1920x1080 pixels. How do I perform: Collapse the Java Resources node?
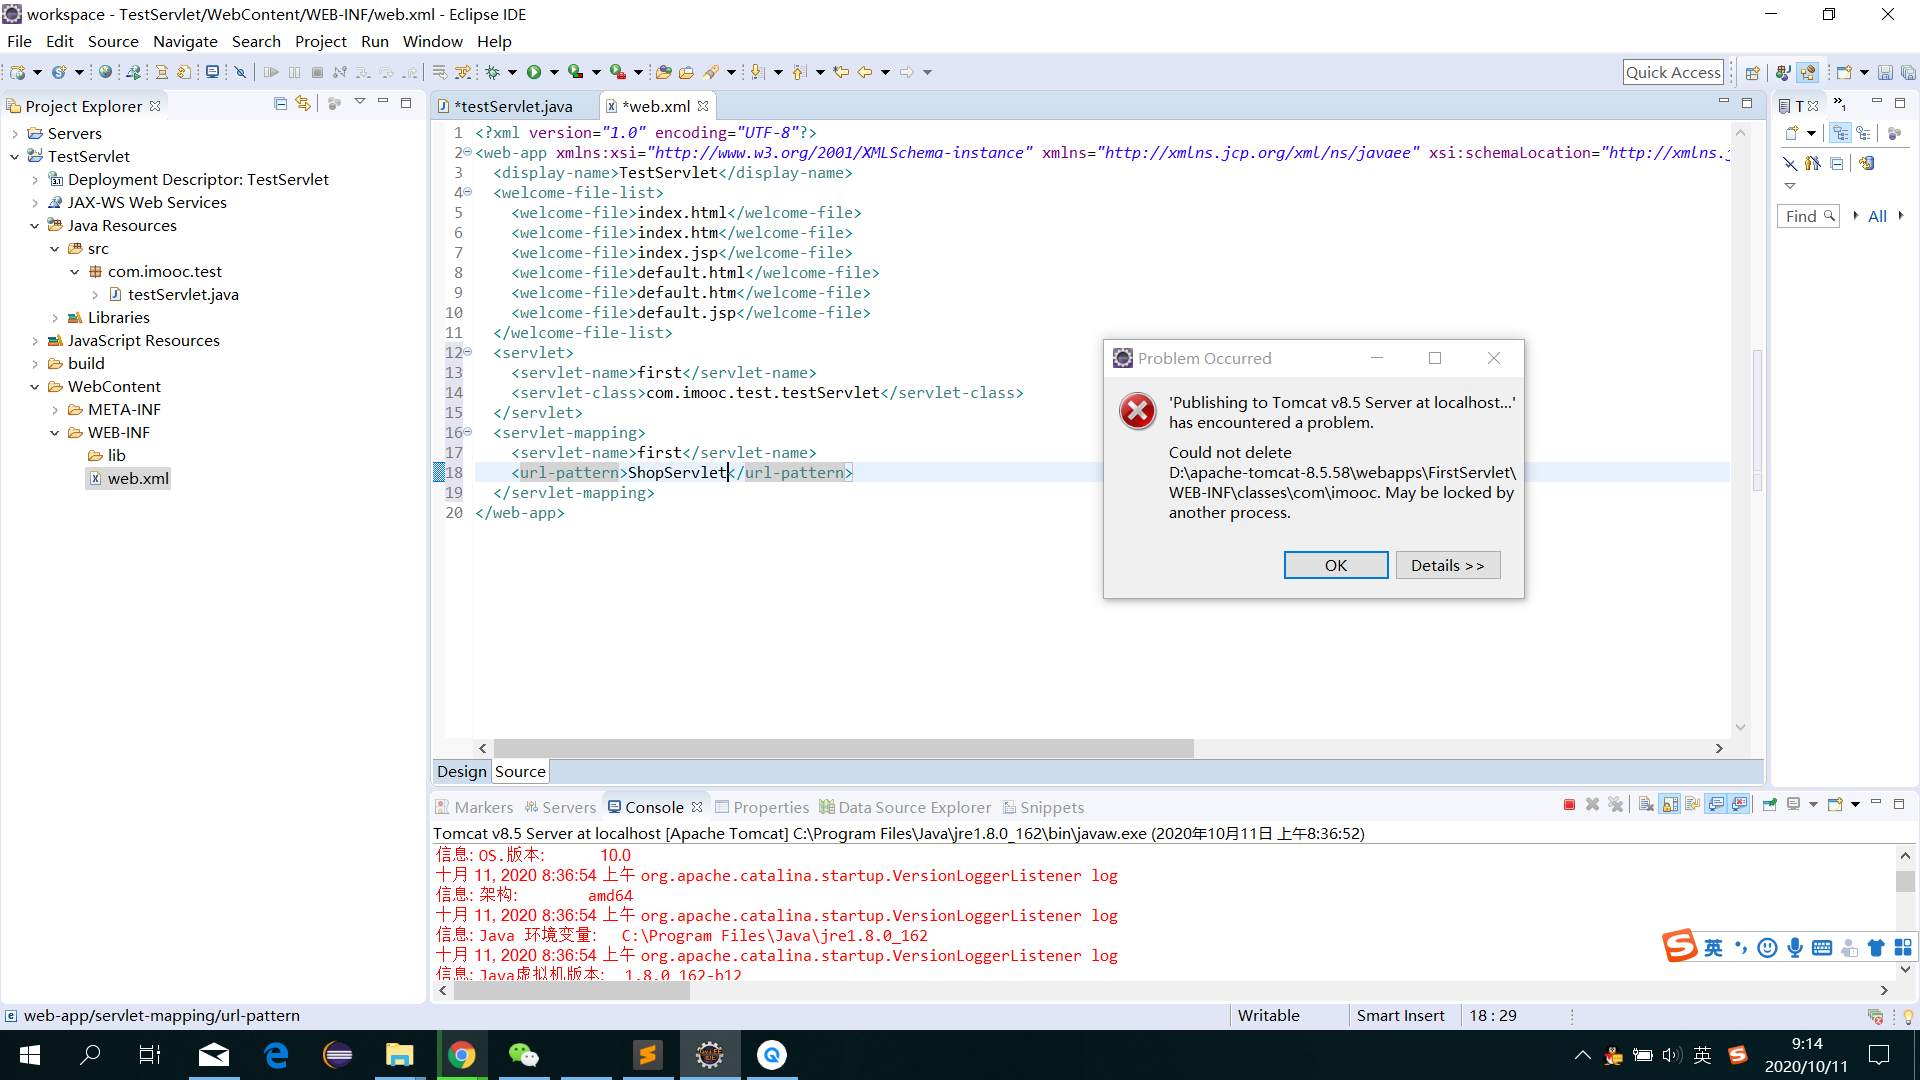[x=35, y=226]
